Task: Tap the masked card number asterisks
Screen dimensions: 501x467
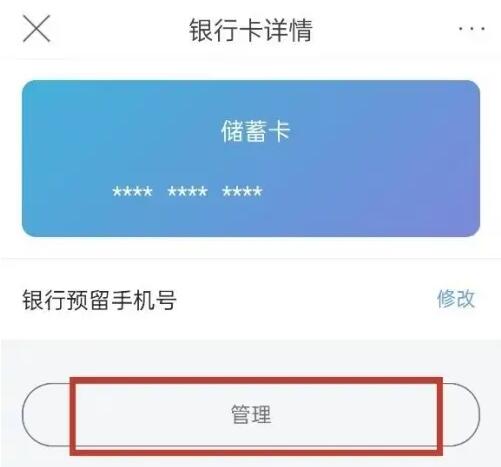Action: [x=187, y=192]
